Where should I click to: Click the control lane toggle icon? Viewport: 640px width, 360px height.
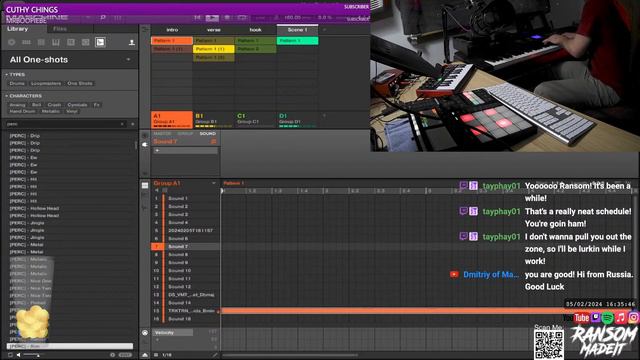click(x=145, y=333)
